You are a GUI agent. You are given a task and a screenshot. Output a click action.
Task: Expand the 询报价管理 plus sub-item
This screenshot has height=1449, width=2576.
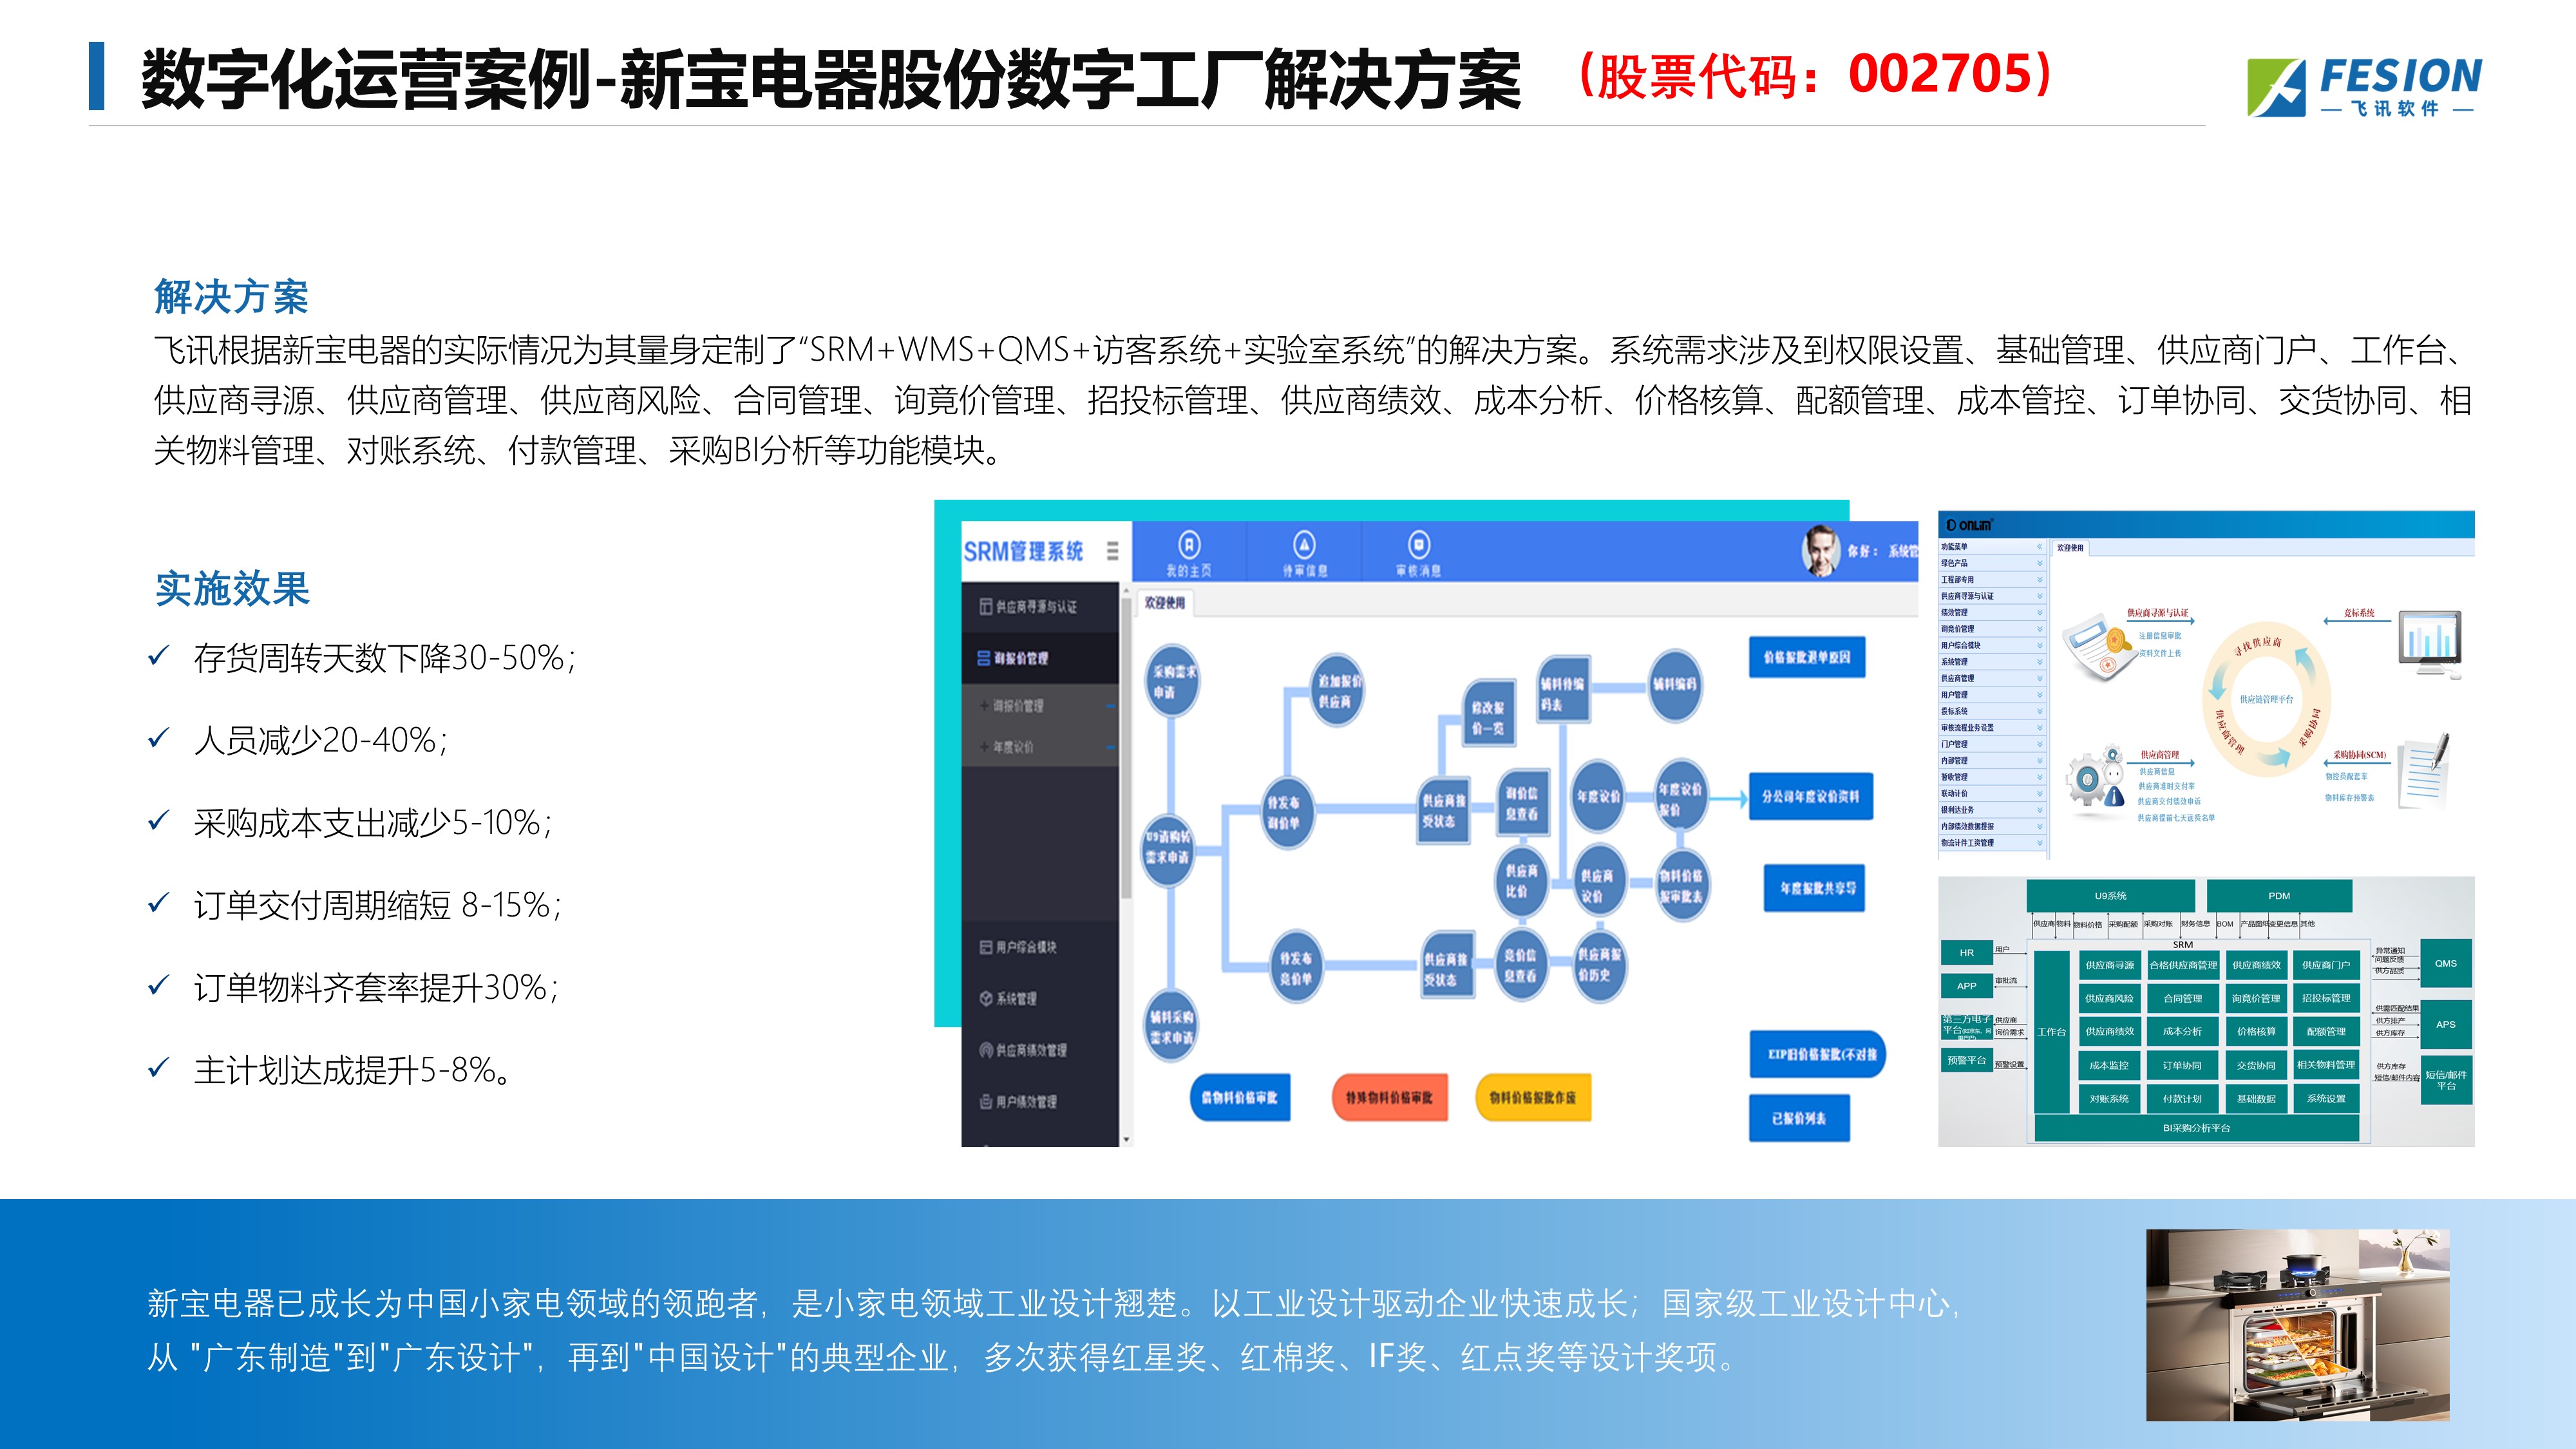tap(984, 705)
